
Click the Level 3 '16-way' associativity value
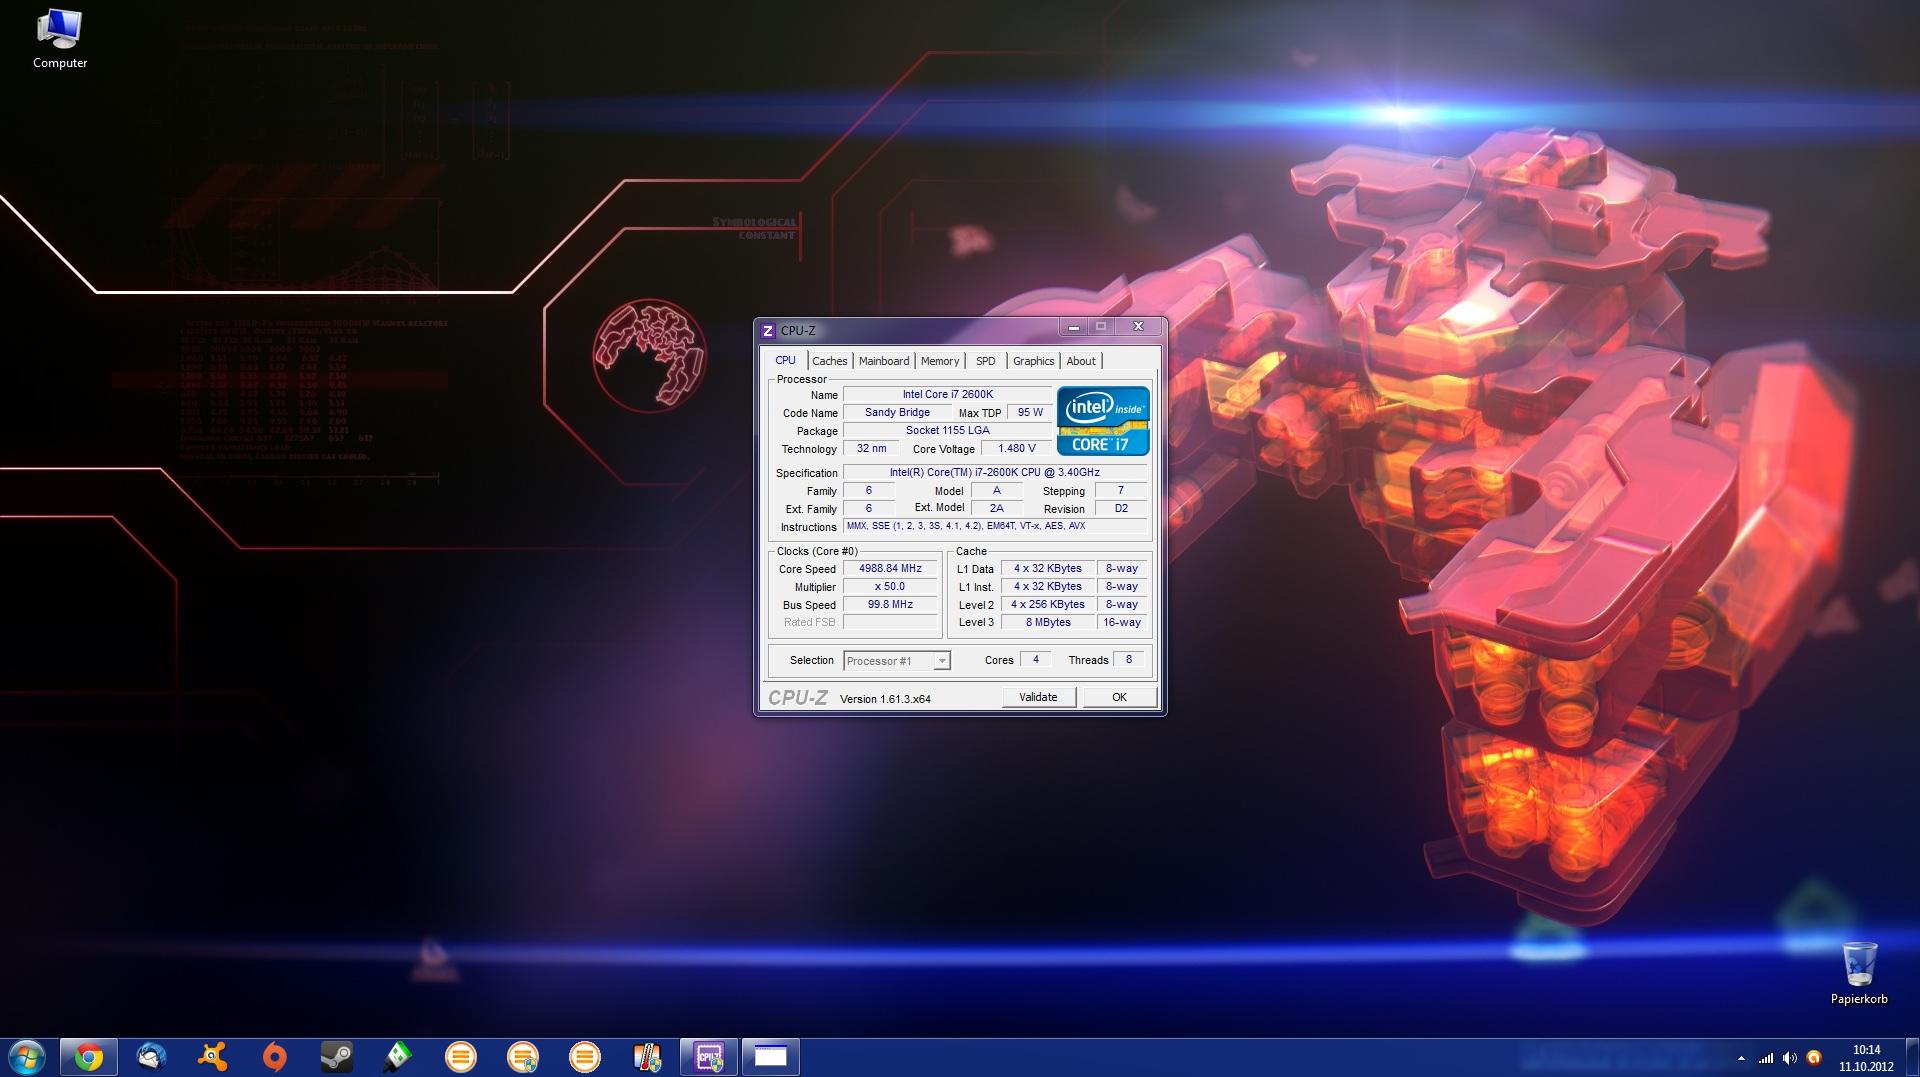point(1121,623)
